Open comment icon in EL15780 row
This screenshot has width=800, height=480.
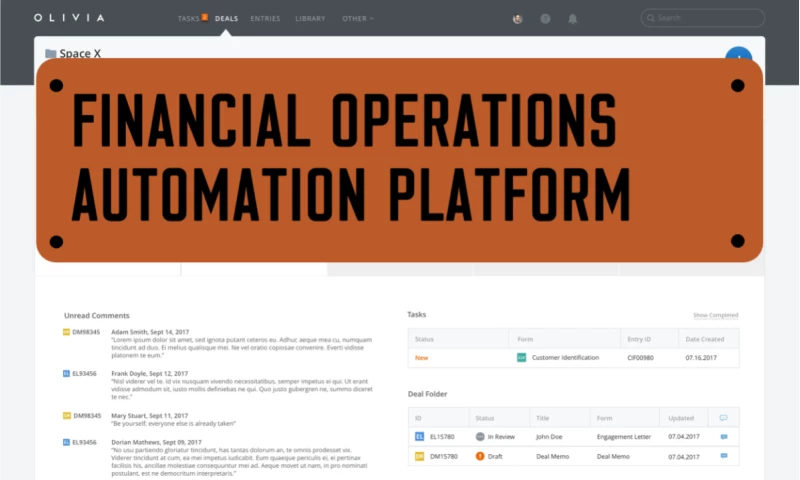tap(723, 437)
